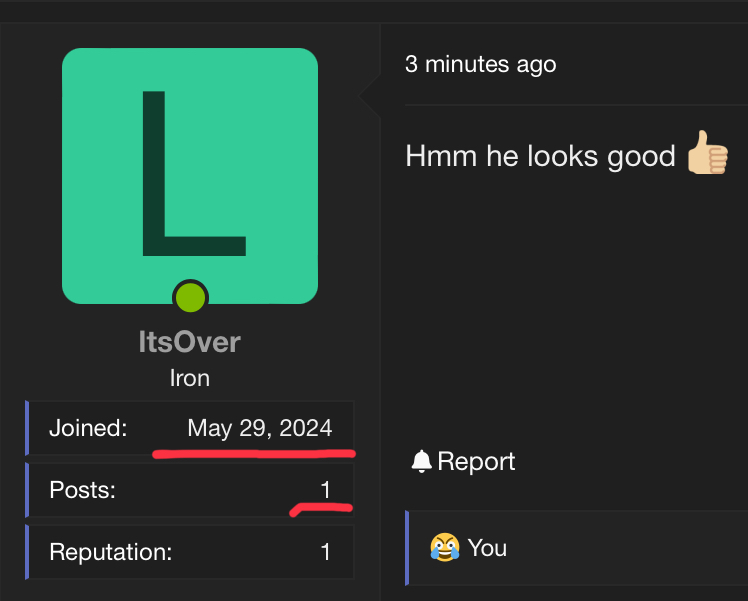Click the thumbs up emoji in post

[x=707, y=156]
